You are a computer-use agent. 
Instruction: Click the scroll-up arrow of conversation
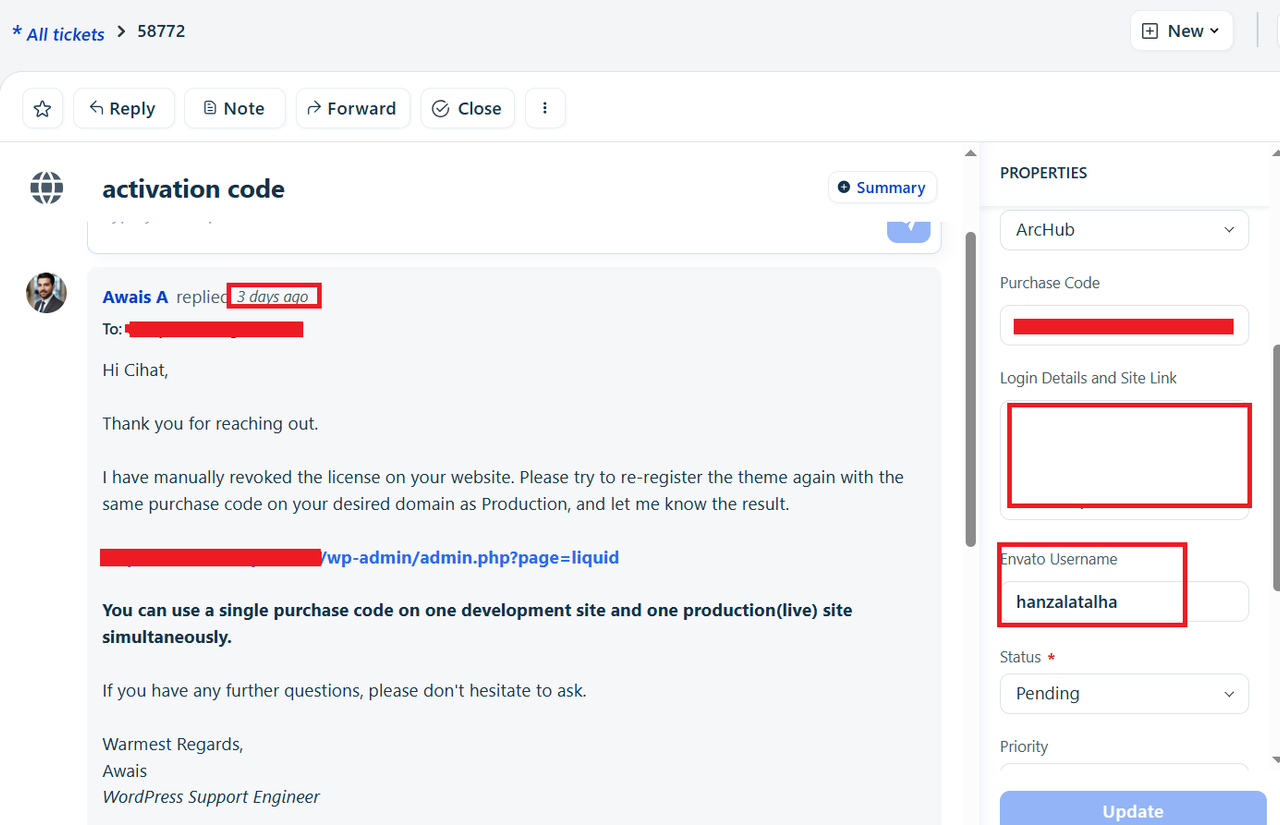click(970, 153)
